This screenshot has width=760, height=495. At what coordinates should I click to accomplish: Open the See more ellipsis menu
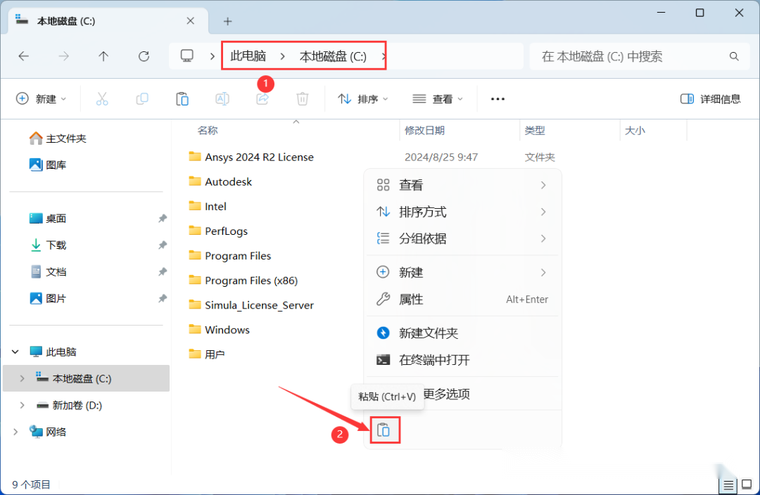tap(498, 99)
